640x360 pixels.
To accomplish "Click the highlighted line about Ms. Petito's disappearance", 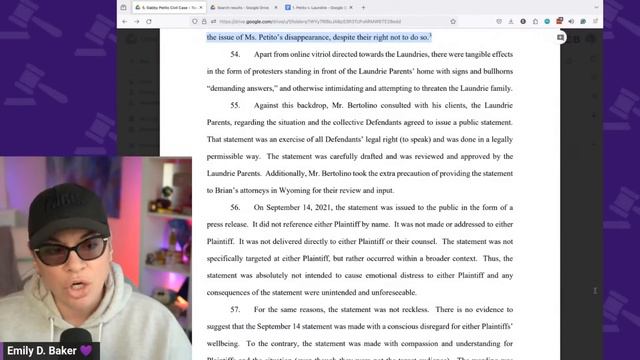I will (319, 37).
